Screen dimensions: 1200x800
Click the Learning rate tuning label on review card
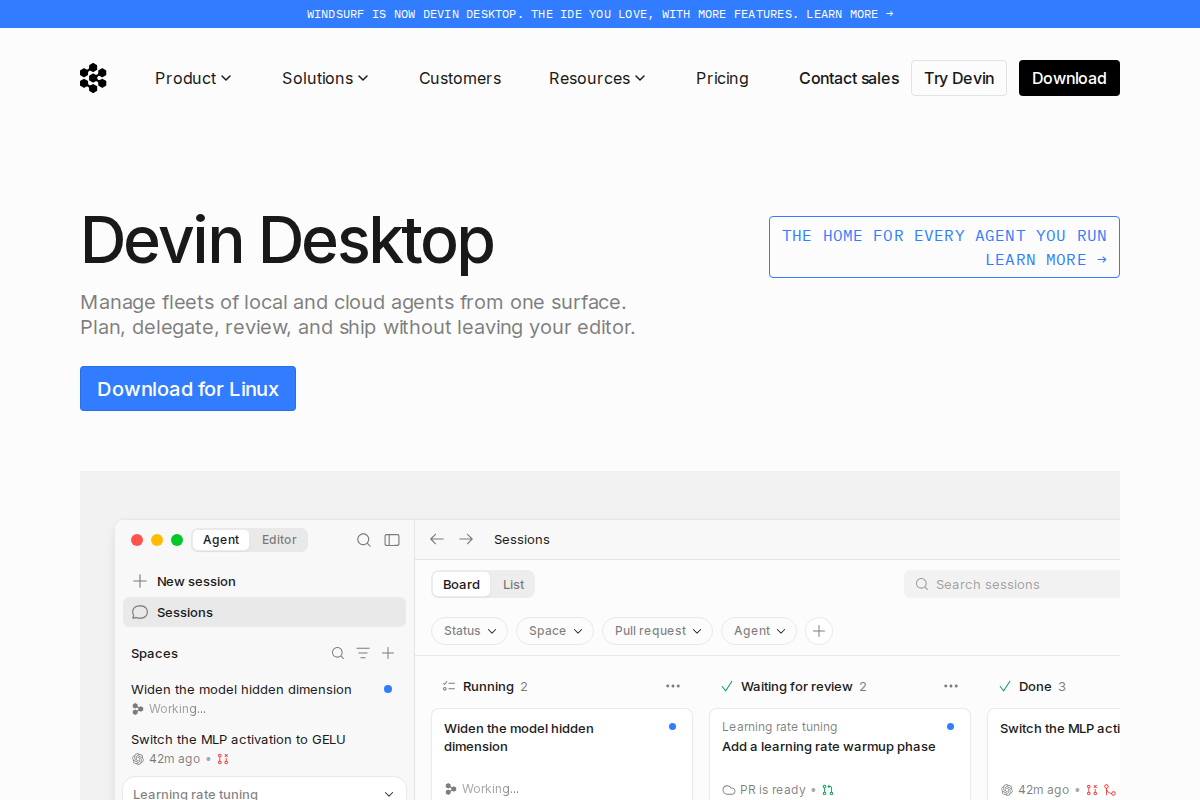[780, 727]
